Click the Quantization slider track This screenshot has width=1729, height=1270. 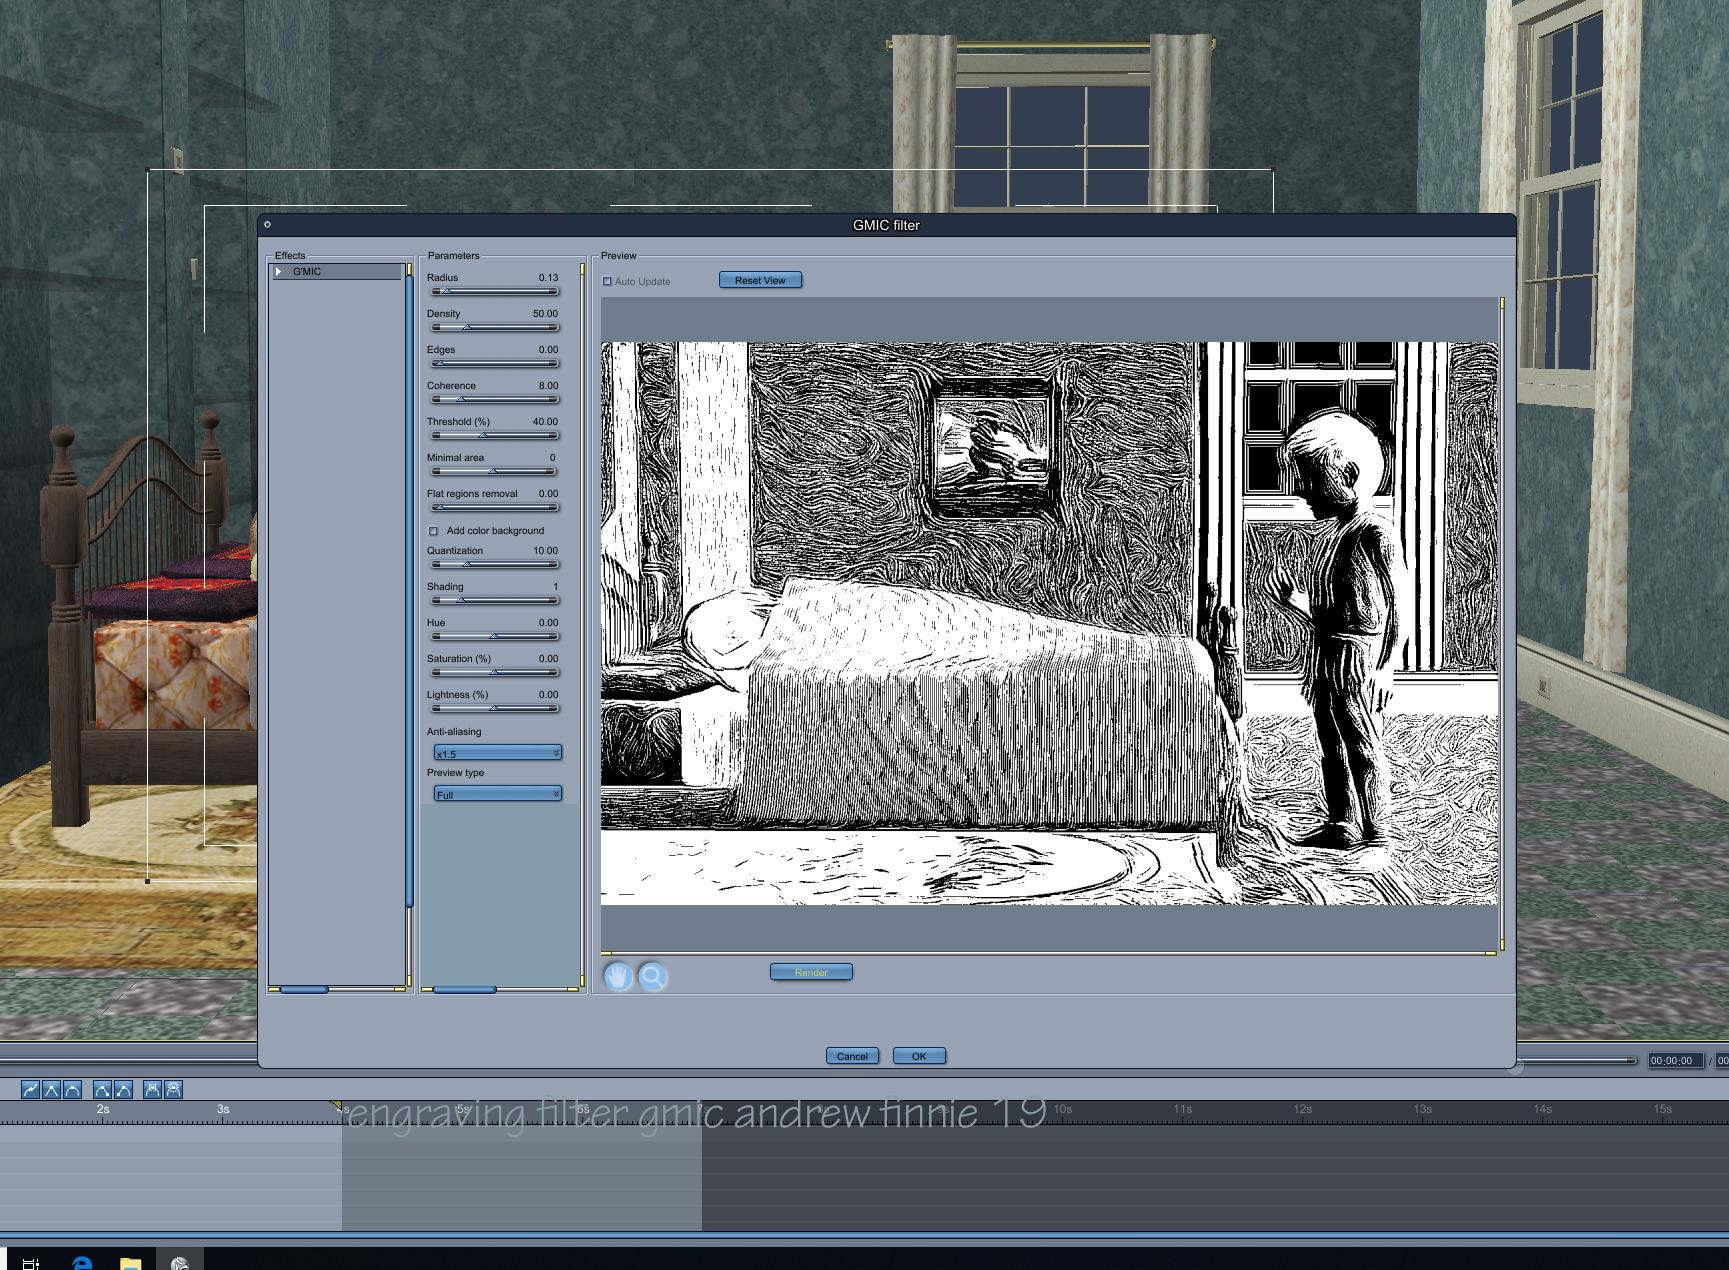tap(495, 564)
